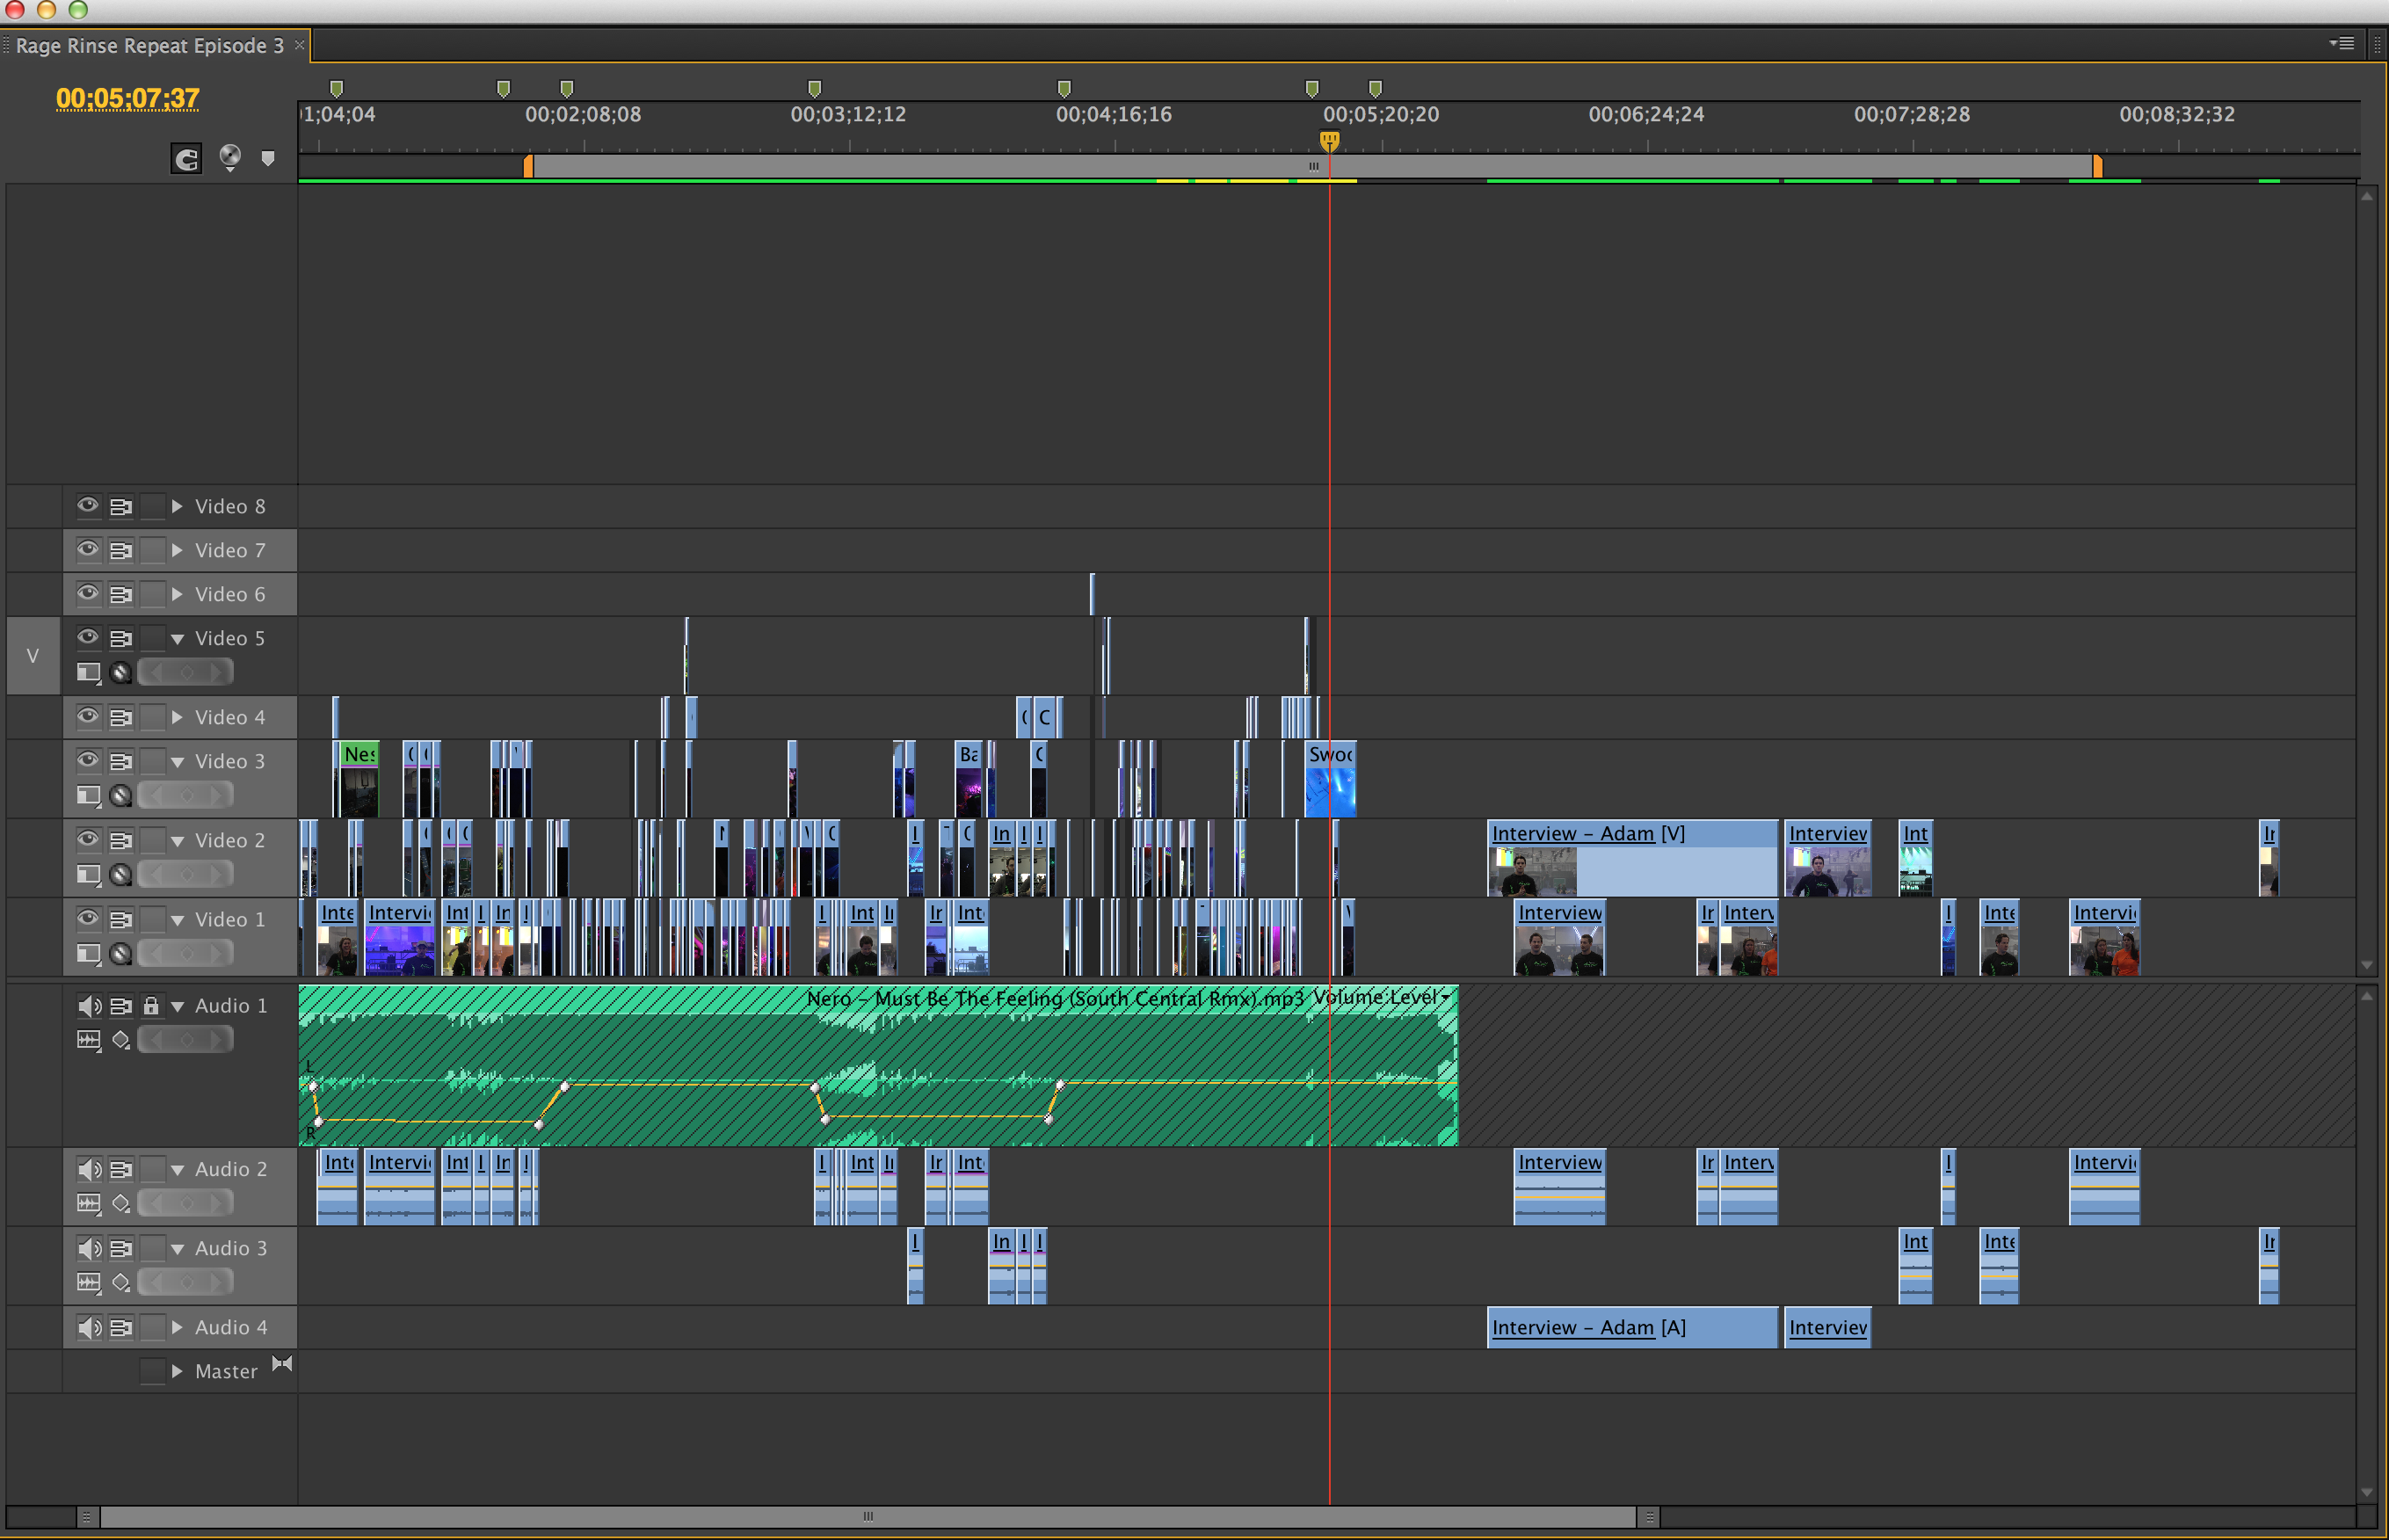Expand the Audio 4 track
2389x1540 pixels.
pos(177,1327)
